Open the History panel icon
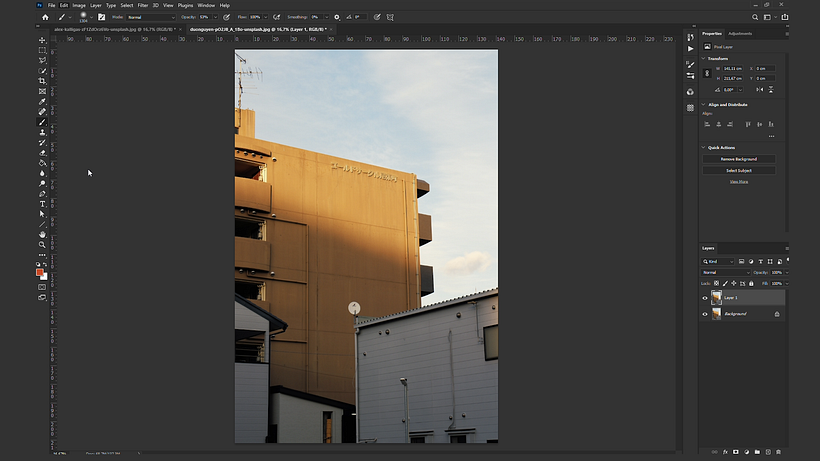The image size is (820, 461). (690, 37)
